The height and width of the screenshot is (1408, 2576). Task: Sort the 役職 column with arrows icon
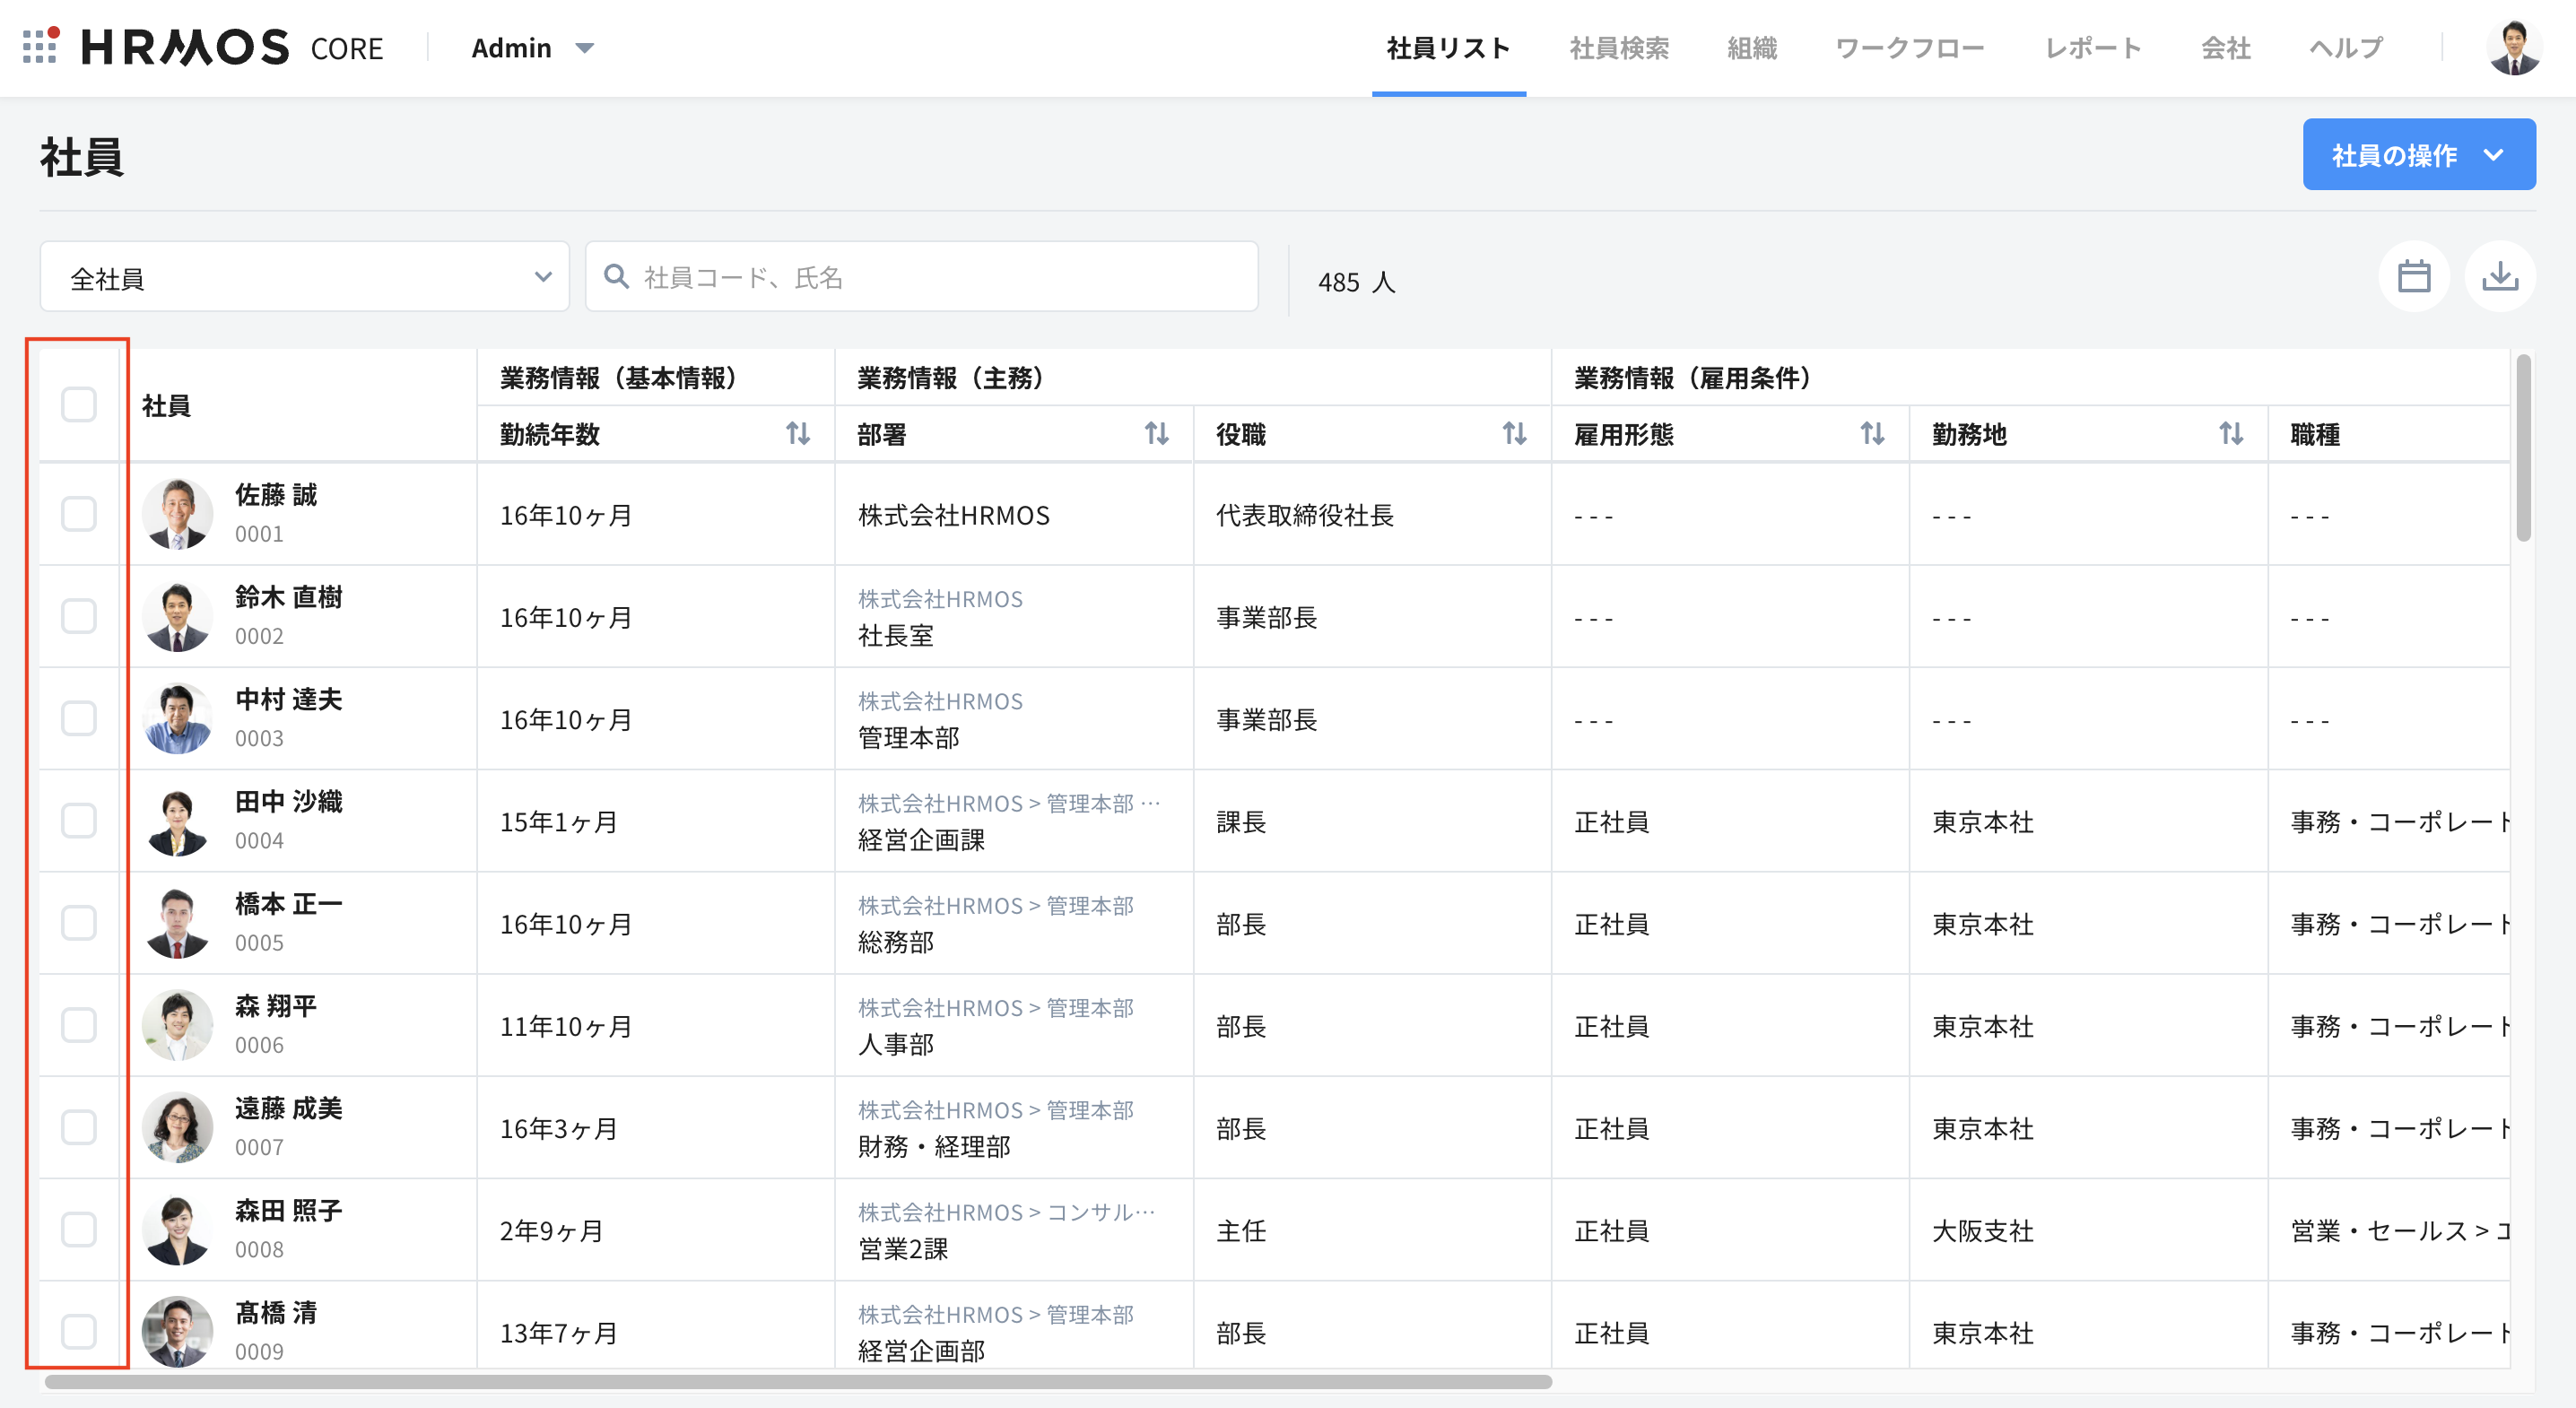1514,434
